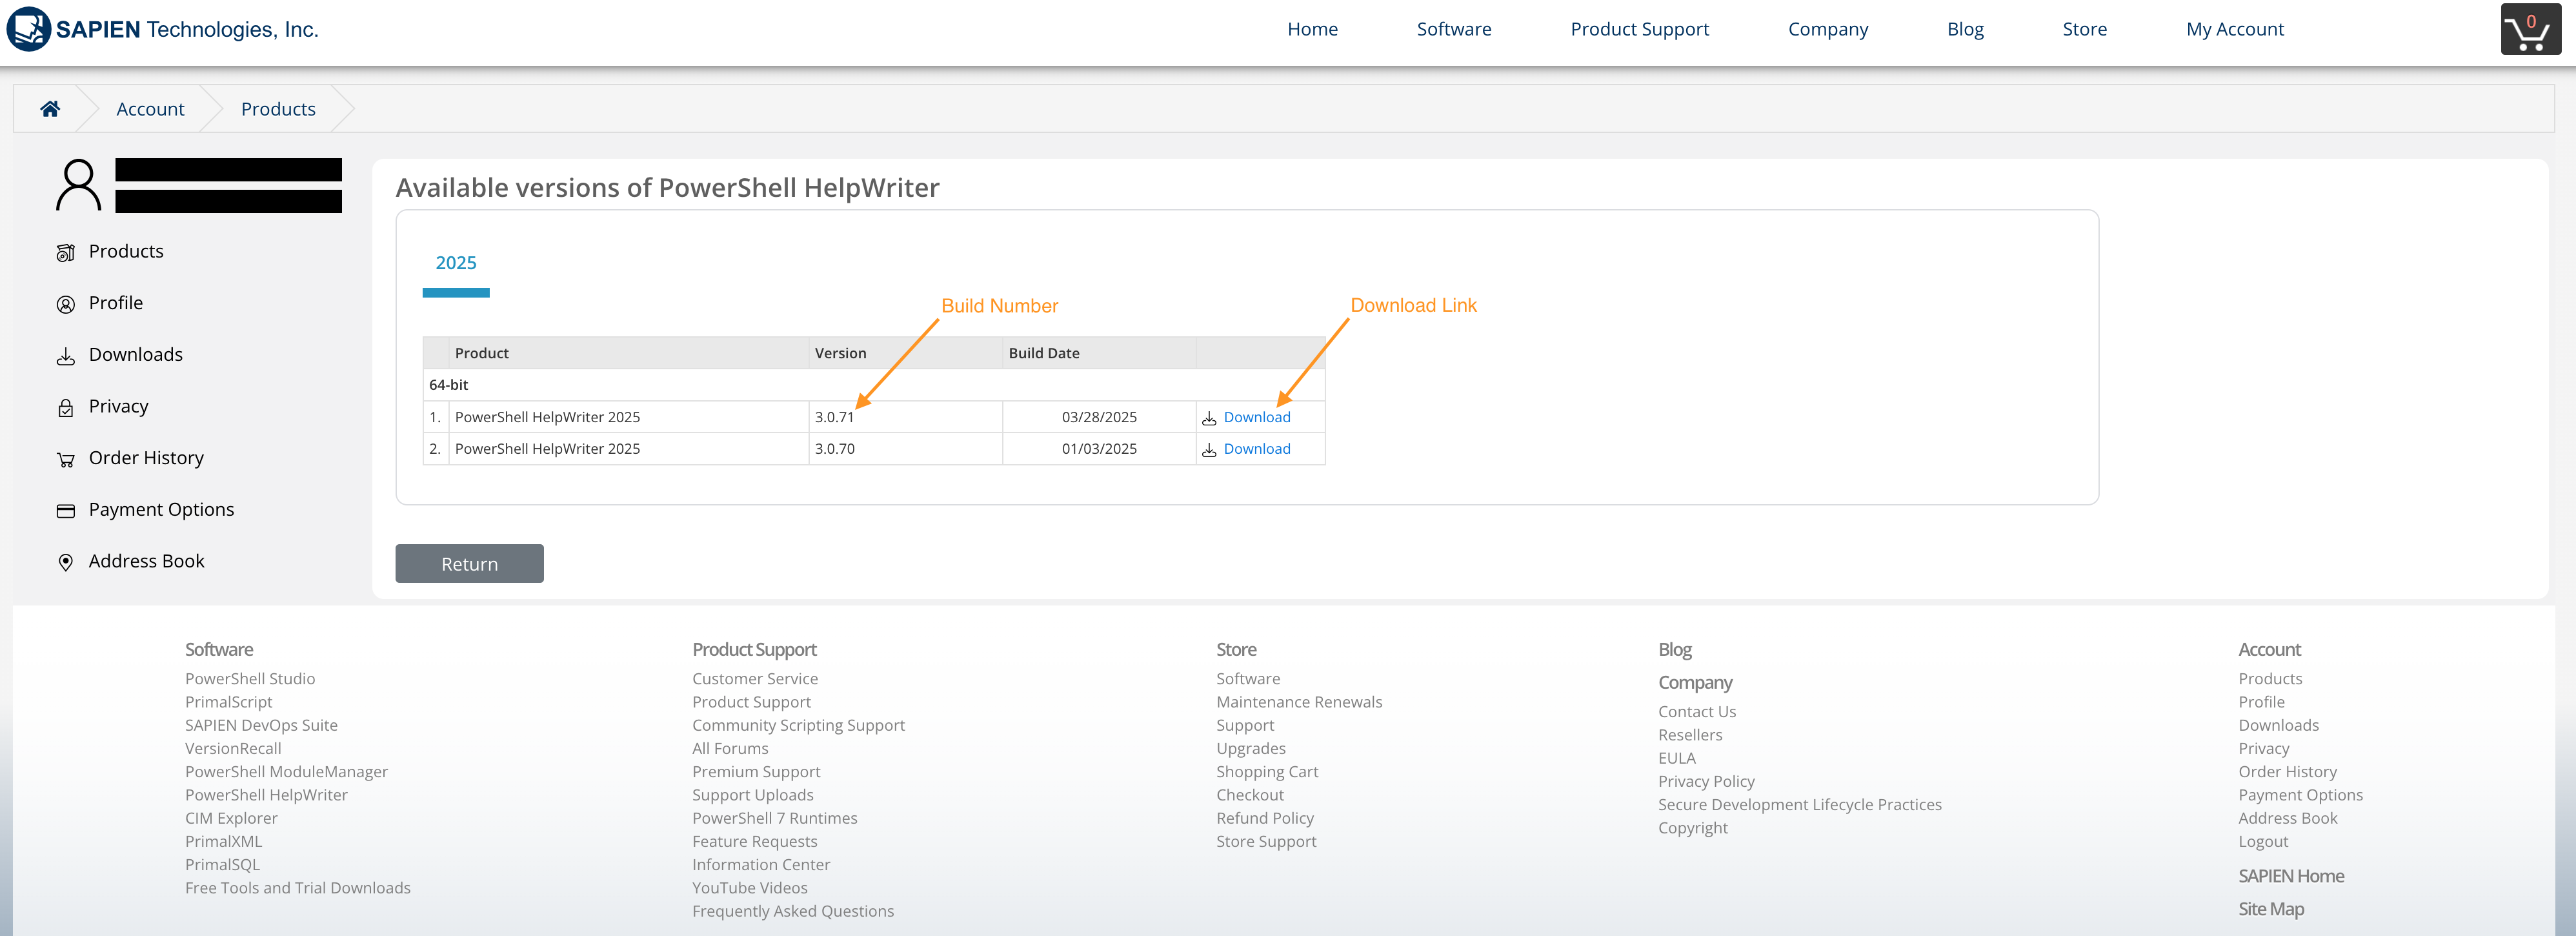Open the Store menu
The image size is (2576, 936).
tap(2084, 29)
